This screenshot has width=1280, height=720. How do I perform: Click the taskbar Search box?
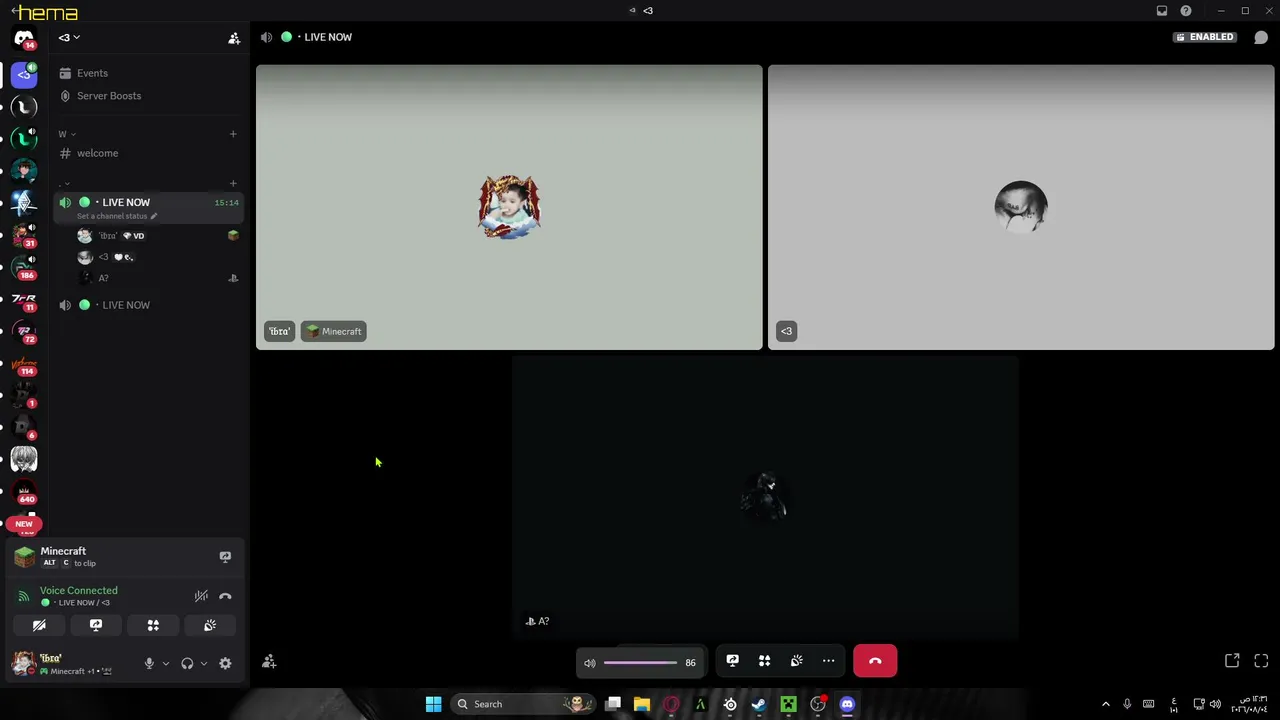tap(522, 704)
